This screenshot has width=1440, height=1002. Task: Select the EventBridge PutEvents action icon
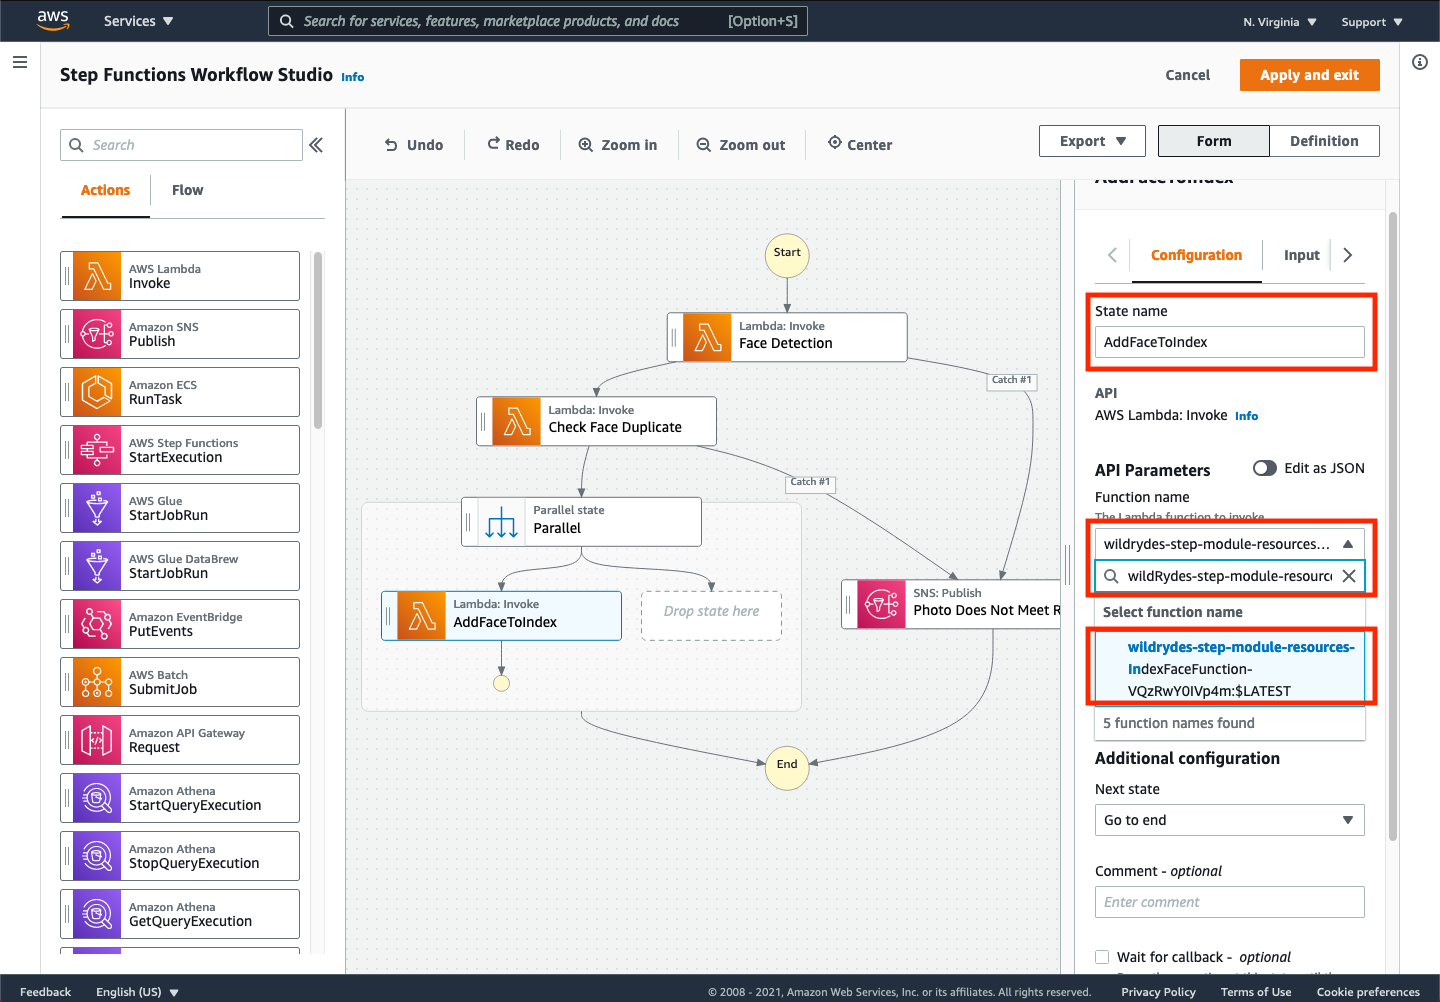pyautogui.click(x=97, y=624)
